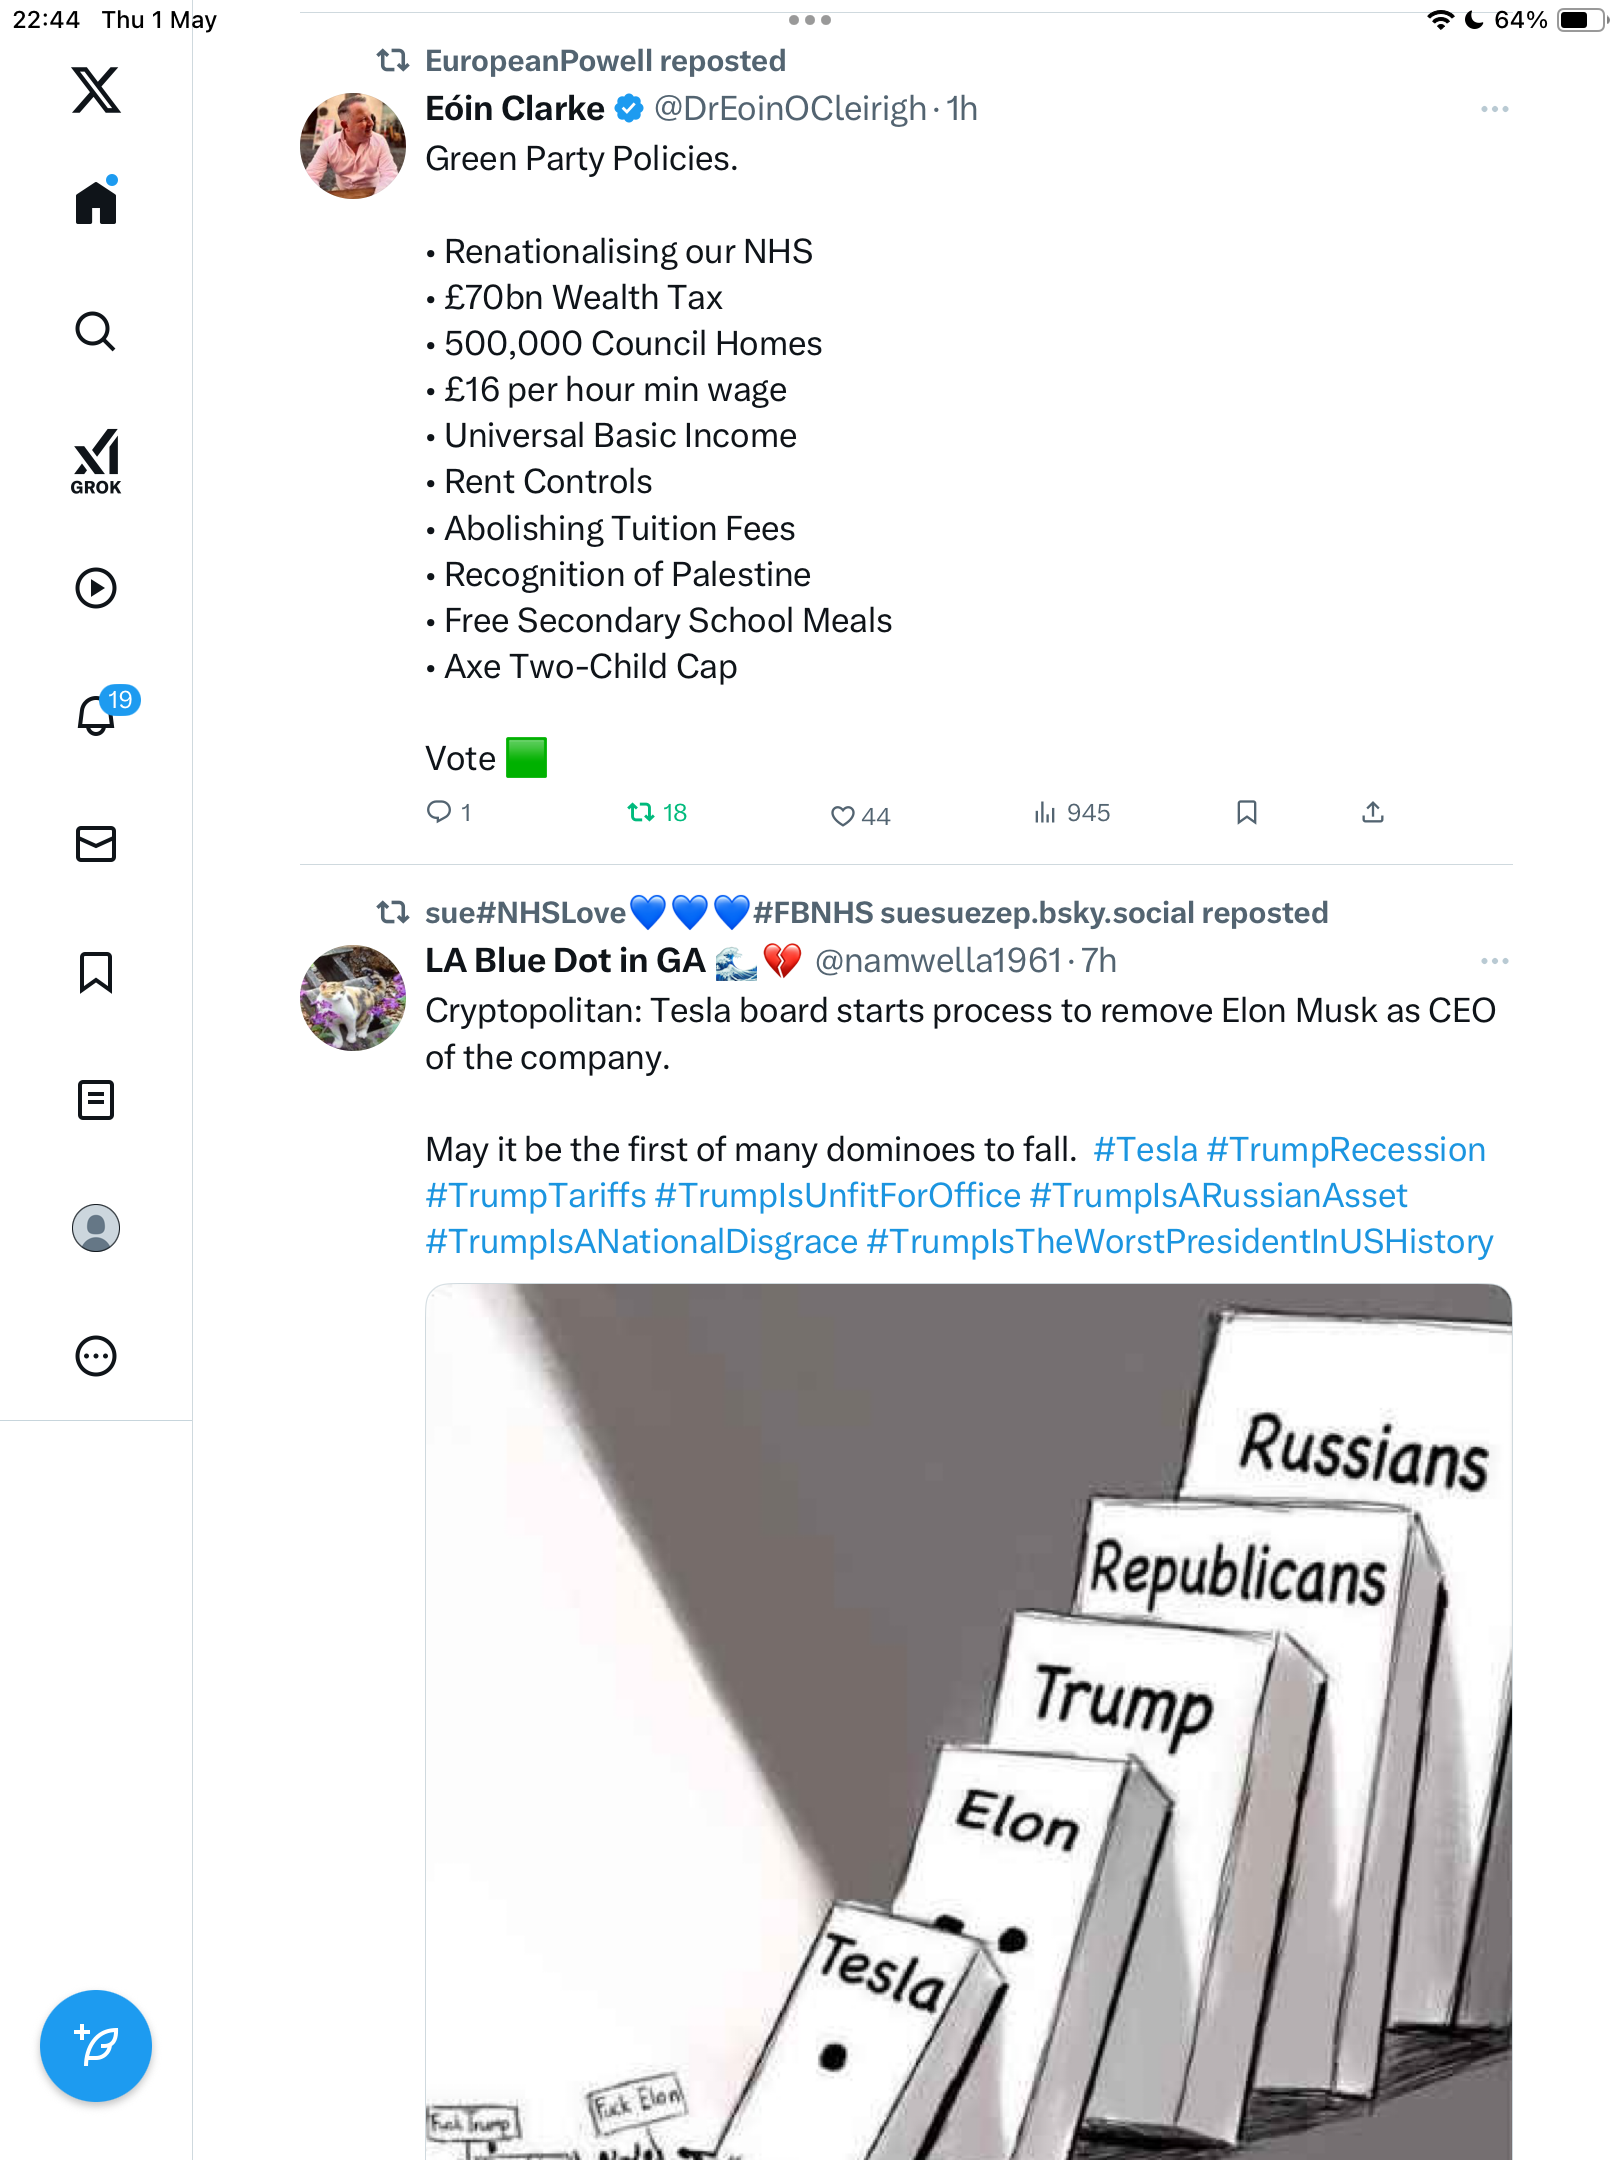Open the dominoes cartoon image
This screenshot has height=2160, width=1620.
pos(968,1722)
